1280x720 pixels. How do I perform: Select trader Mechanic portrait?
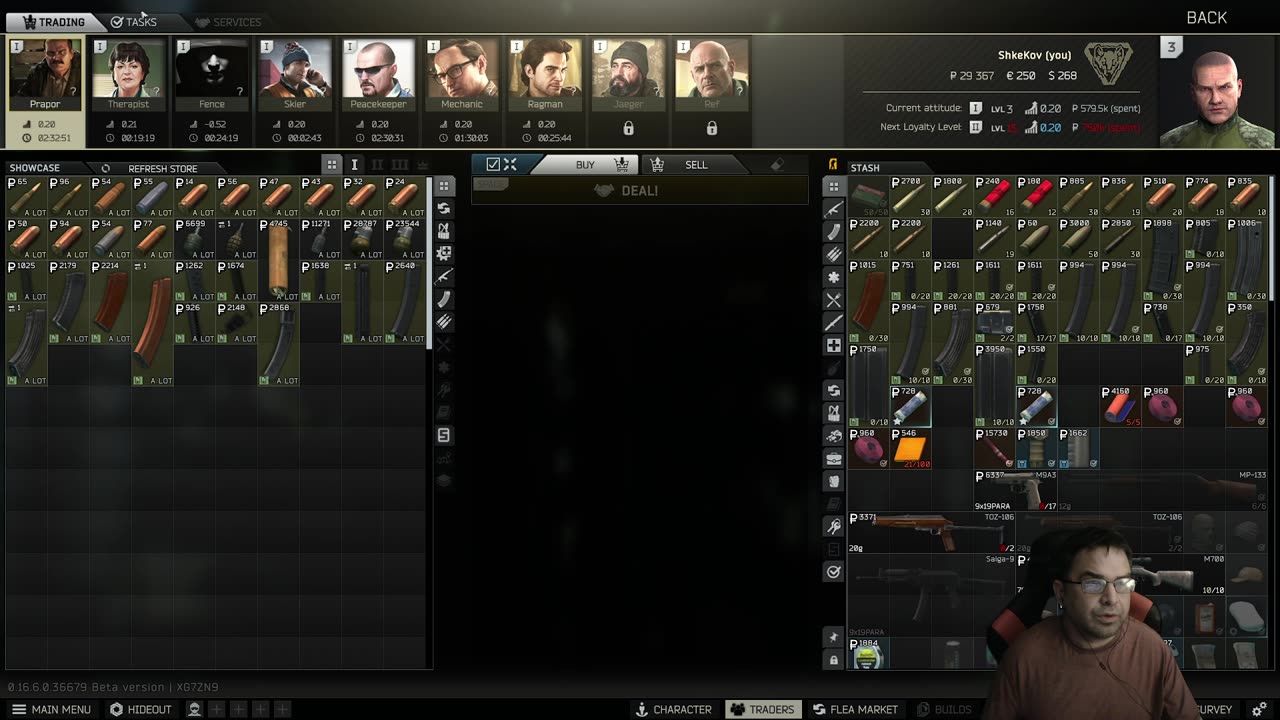point(462,75)
